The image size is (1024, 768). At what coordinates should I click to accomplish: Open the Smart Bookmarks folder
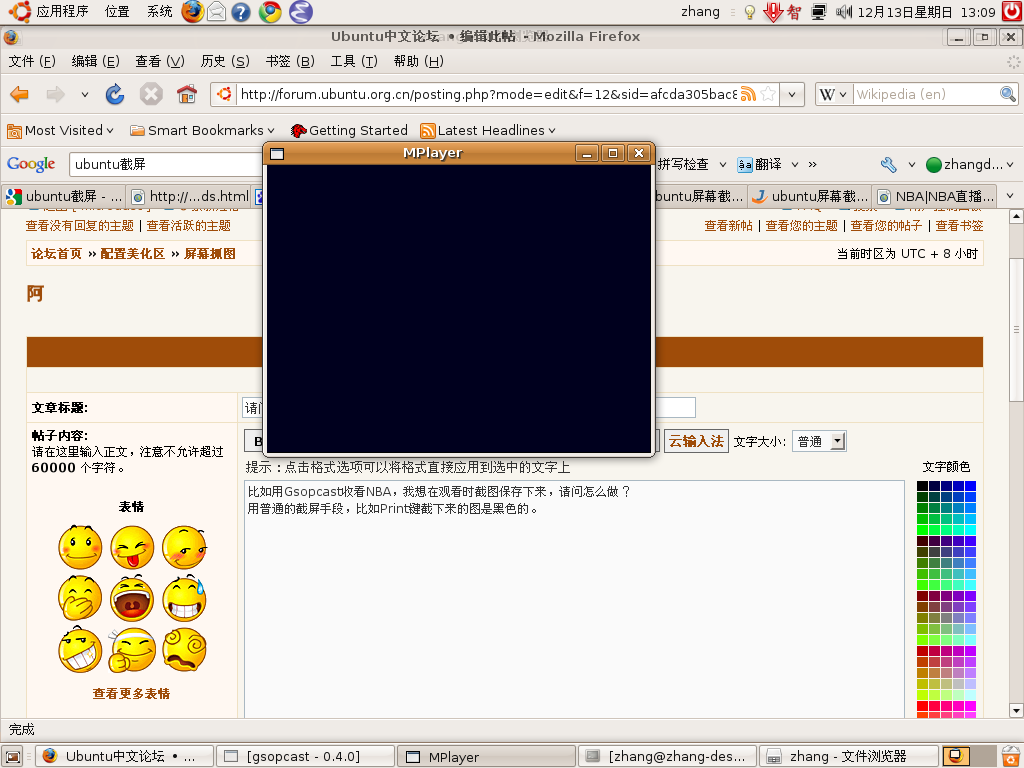click(202, 131)
